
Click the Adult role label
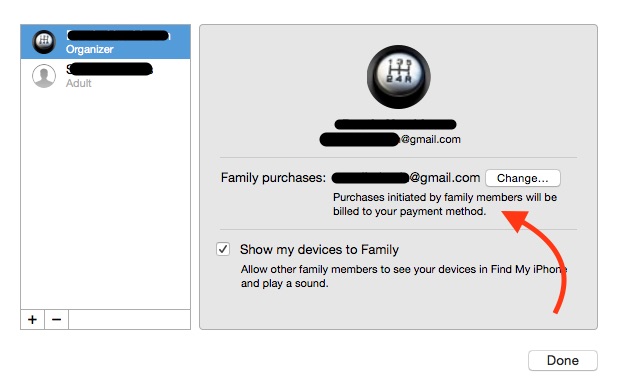point(78,83)
